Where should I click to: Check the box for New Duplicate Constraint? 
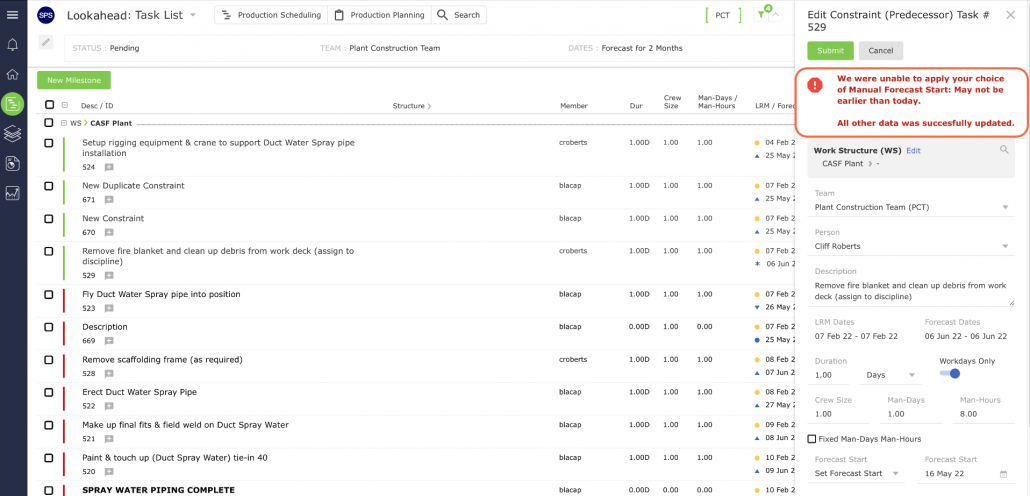tap(49, 186)
